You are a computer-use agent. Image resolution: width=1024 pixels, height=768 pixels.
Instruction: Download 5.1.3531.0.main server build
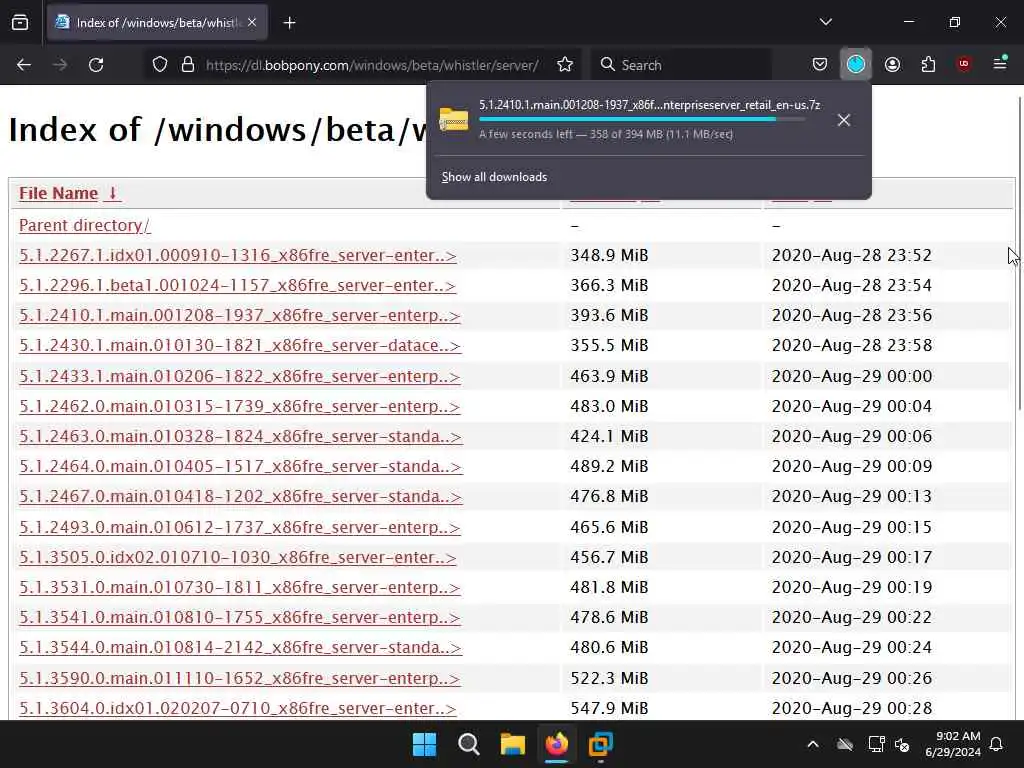[x=240, y=587]
